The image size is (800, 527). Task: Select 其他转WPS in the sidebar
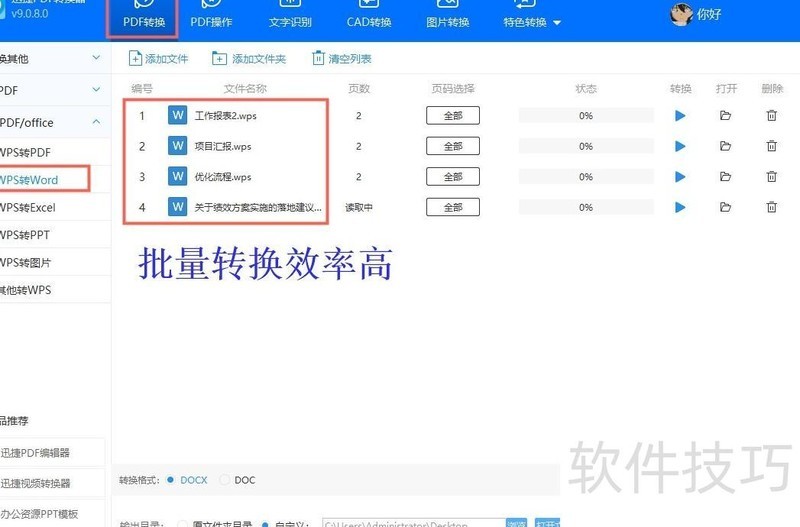click(55, 290)
